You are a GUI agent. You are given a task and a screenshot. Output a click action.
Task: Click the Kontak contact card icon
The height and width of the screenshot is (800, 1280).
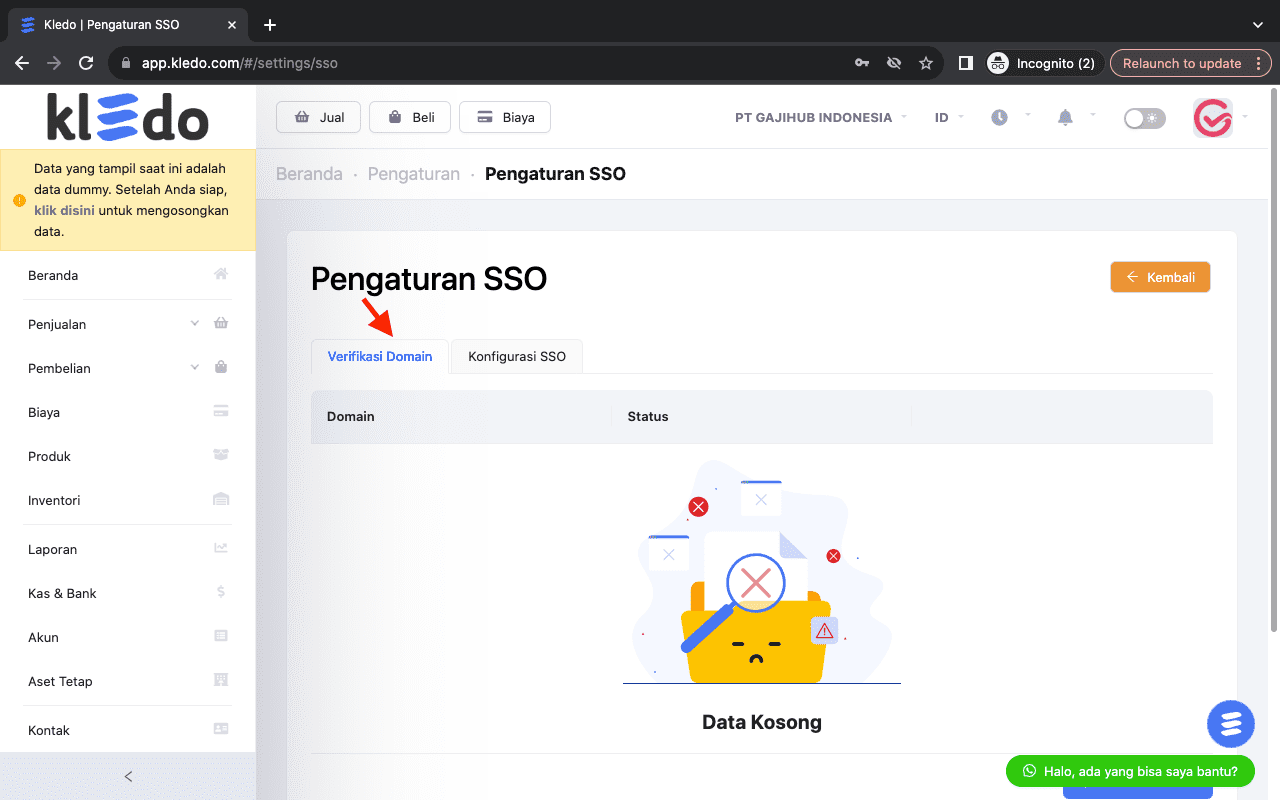220,728
